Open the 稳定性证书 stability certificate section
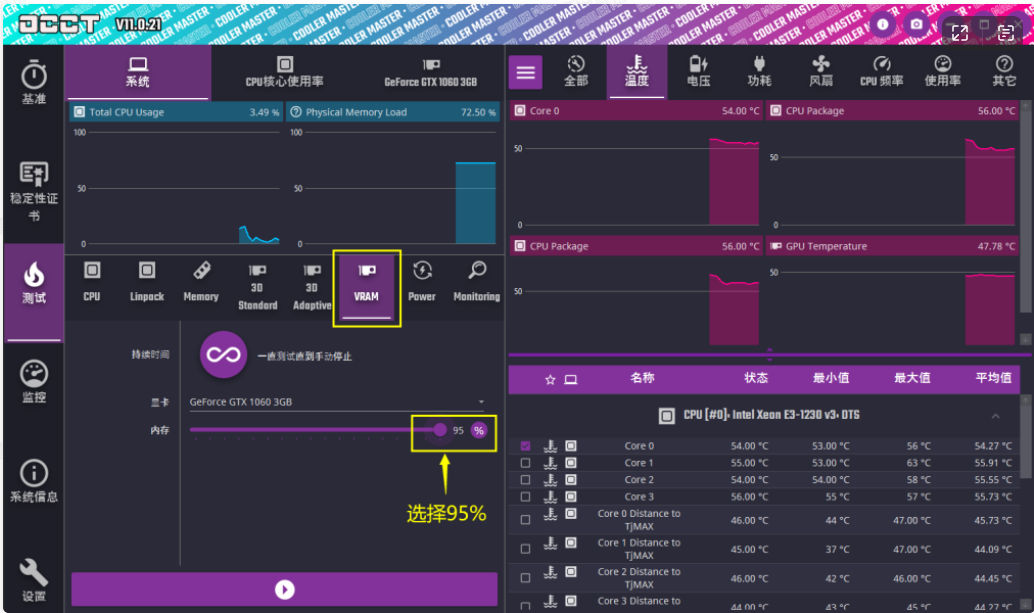Image resolution: width=1034 pixels, height=613 pixels. pyautogui.click(x=34, y=191)
